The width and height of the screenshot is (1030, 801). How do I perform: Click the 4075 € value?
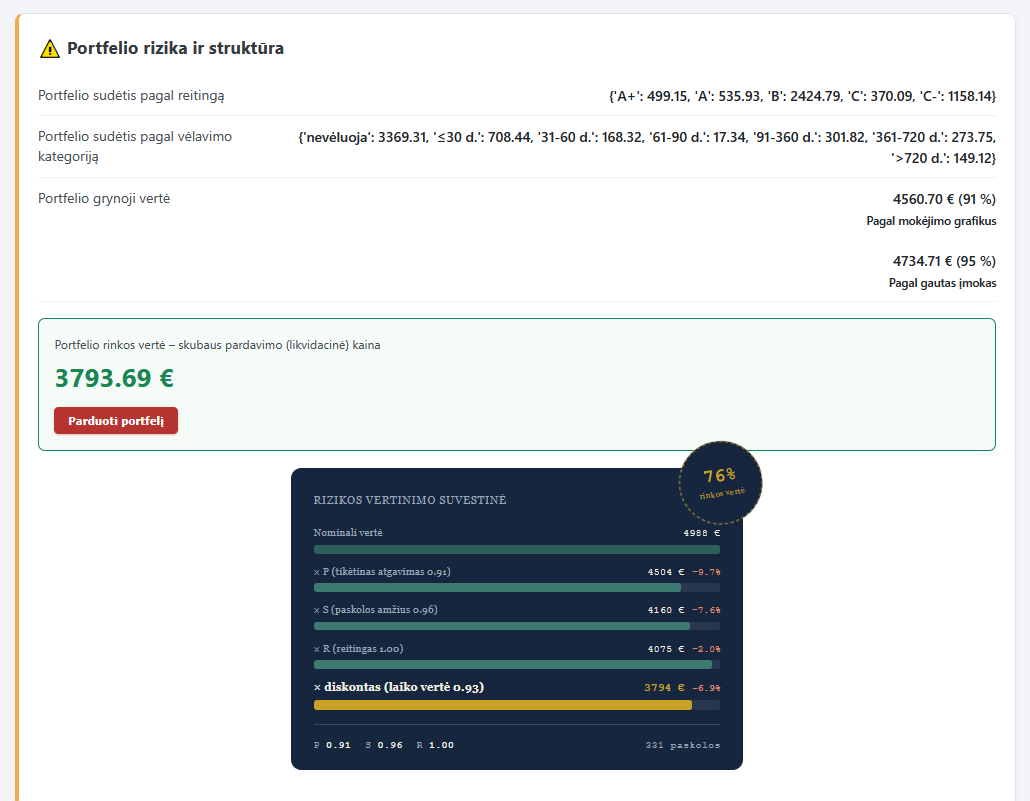(x=666, y=649)
